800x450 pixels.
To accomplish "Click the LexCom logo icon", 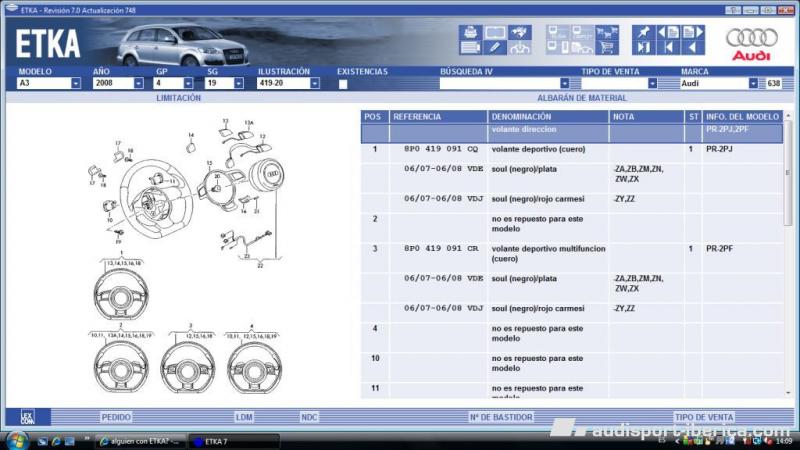I will pos(28,417).
